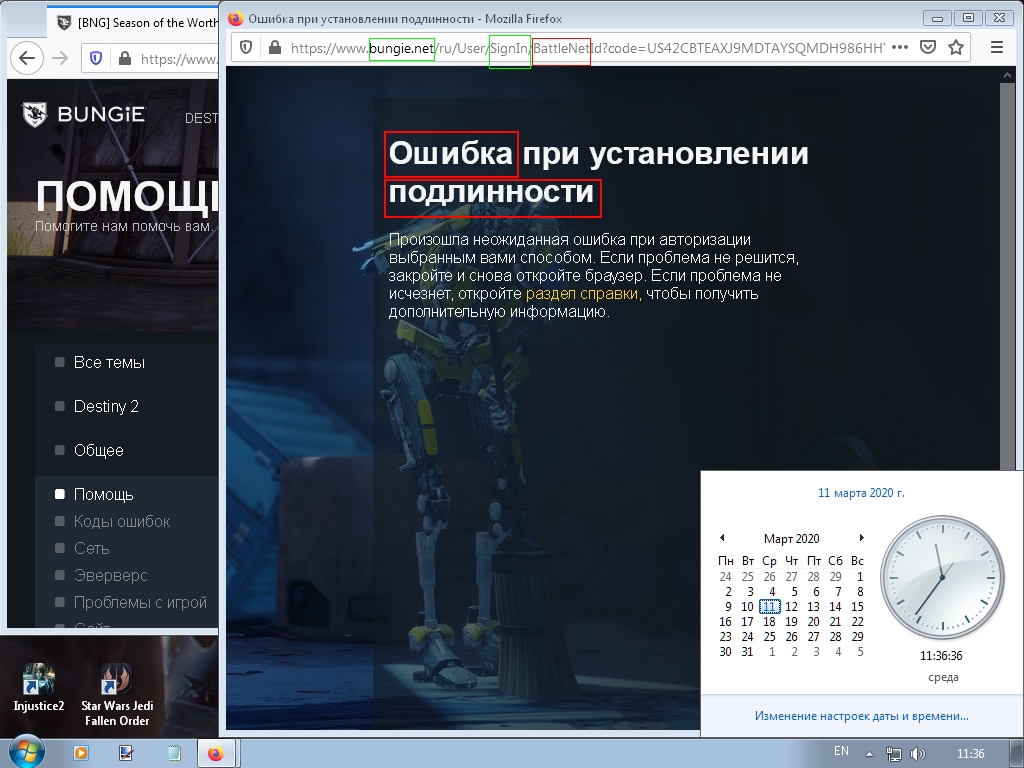Click the Firefox taskbar button

point(216,753)
